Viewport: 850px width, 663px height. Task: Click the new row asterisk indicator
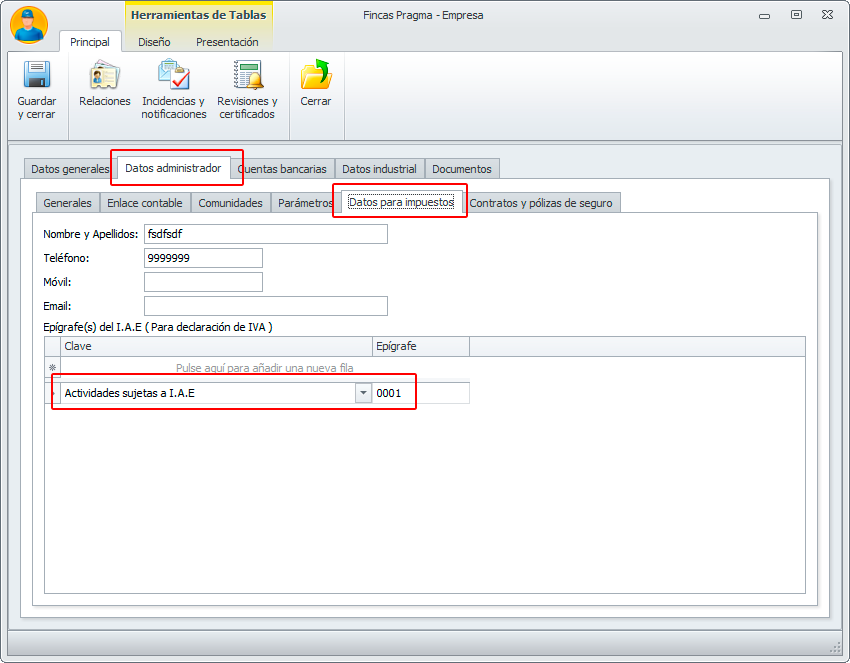coord(53,368)
